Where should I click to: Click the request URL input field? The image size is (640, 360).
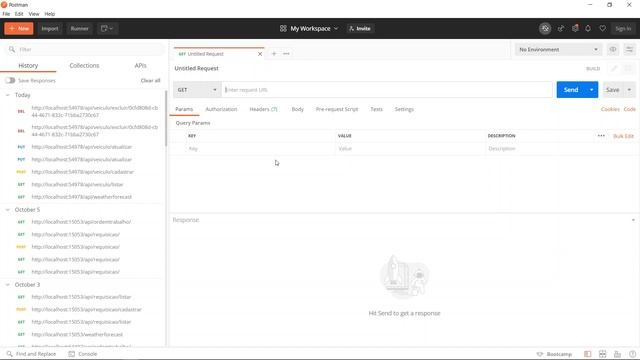point(387,90)
